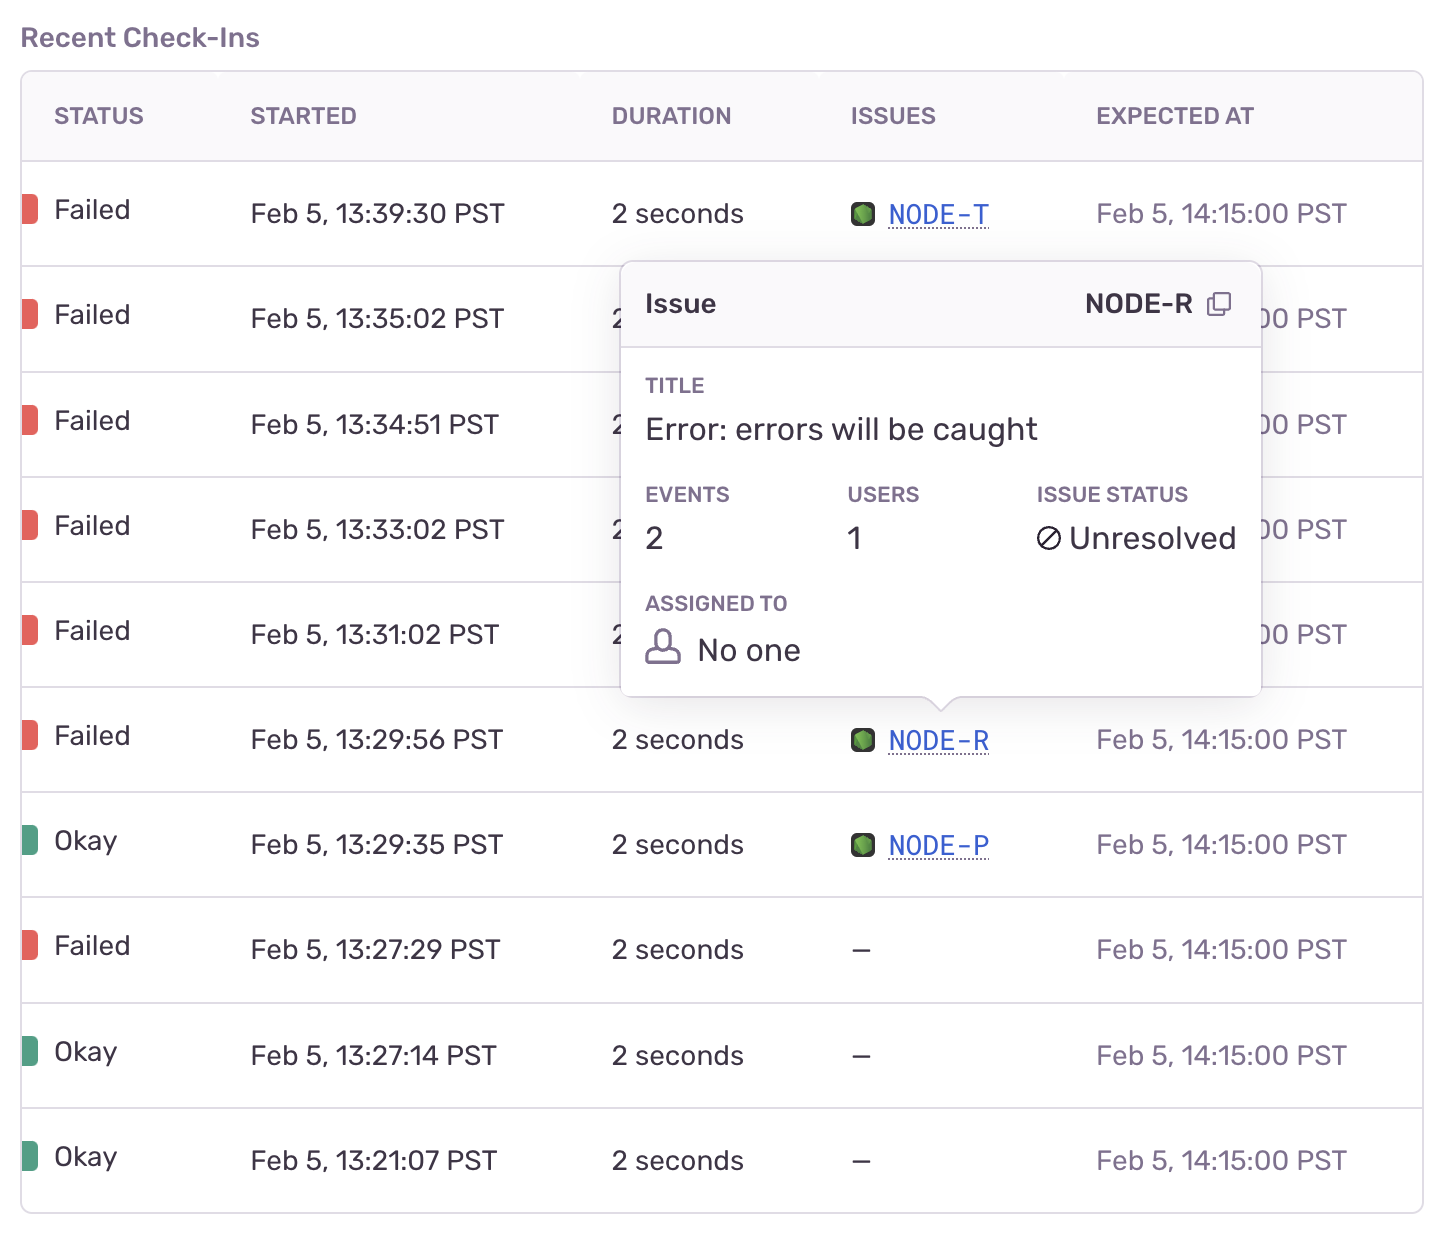Click the DURATION column header

[x=671, y=116]
